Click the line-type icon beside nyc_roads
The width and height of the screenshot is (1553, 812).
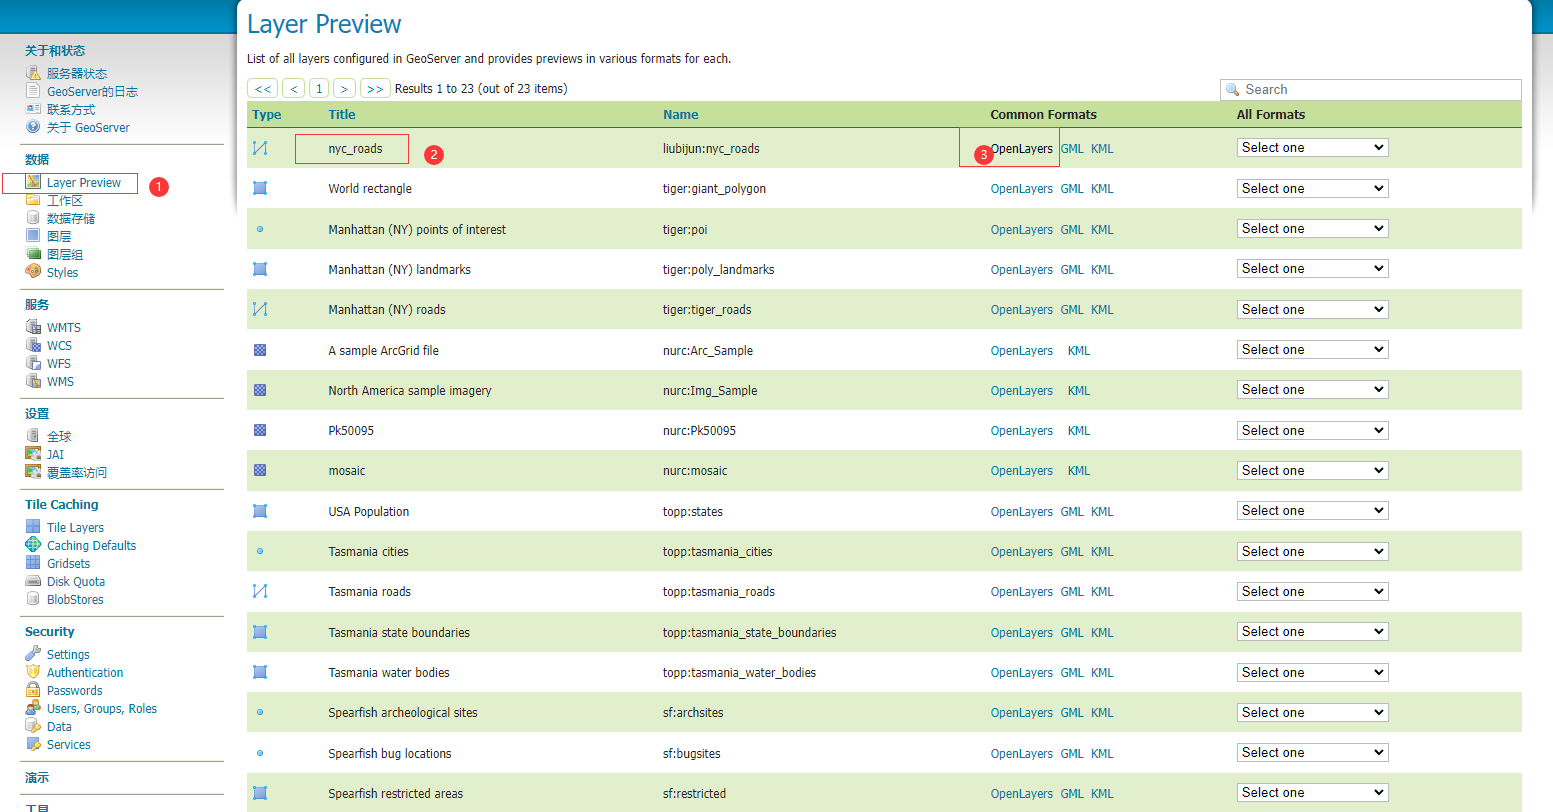pos(260,148)
